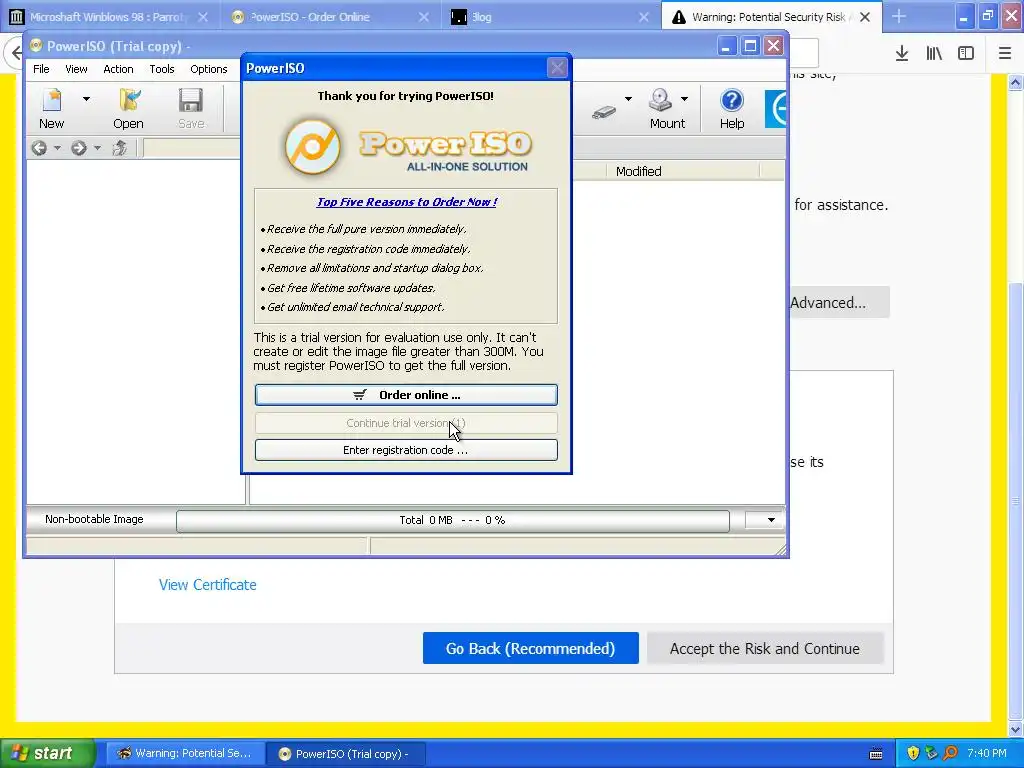Click the Save floppy disk icon
The height and width of the screenshot is (768, 1024).
click(x=191, y=101)
